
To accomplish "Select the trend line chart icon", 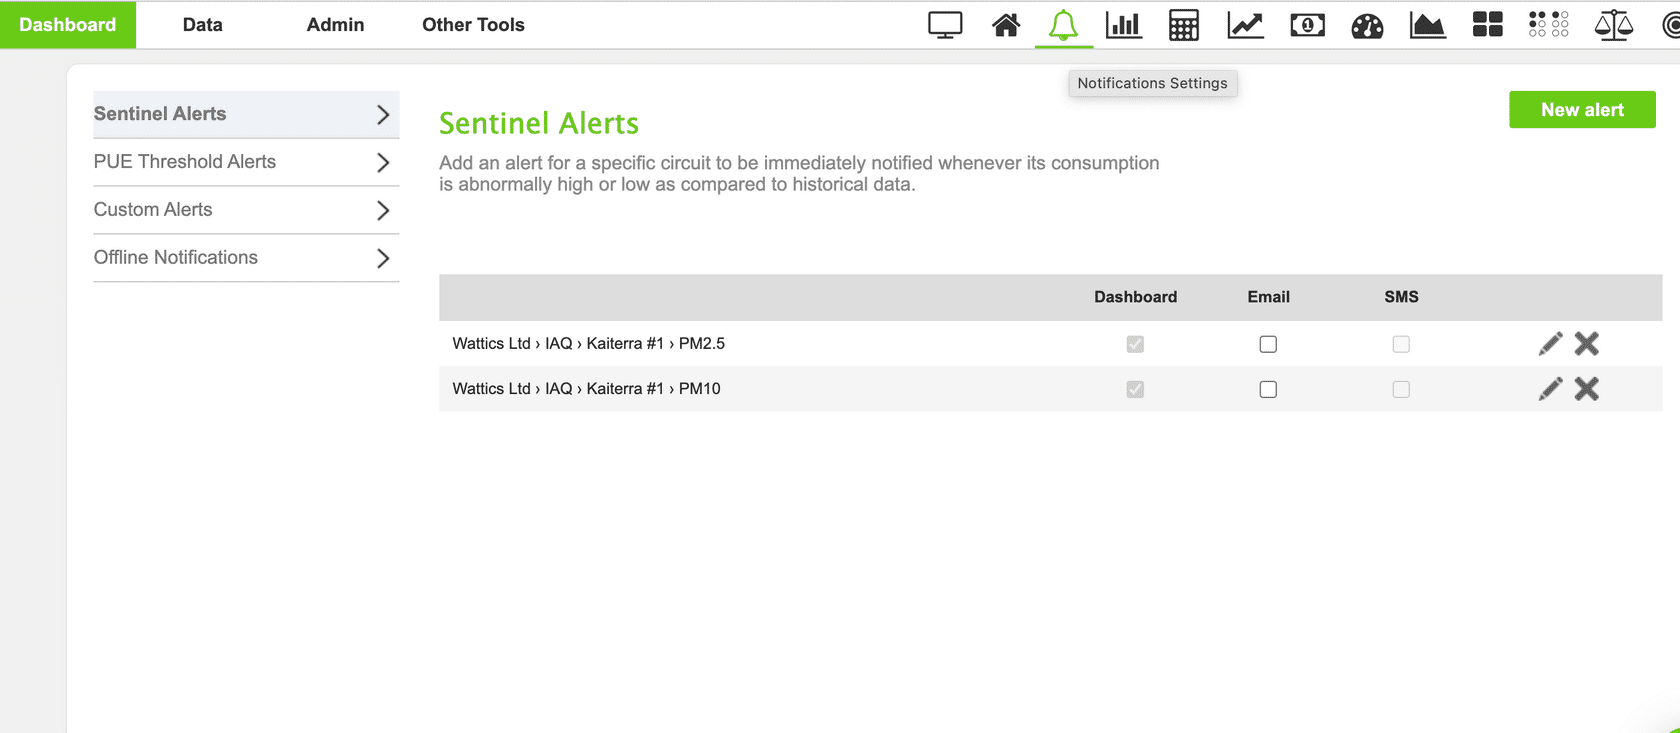I will coord(1245,25).
